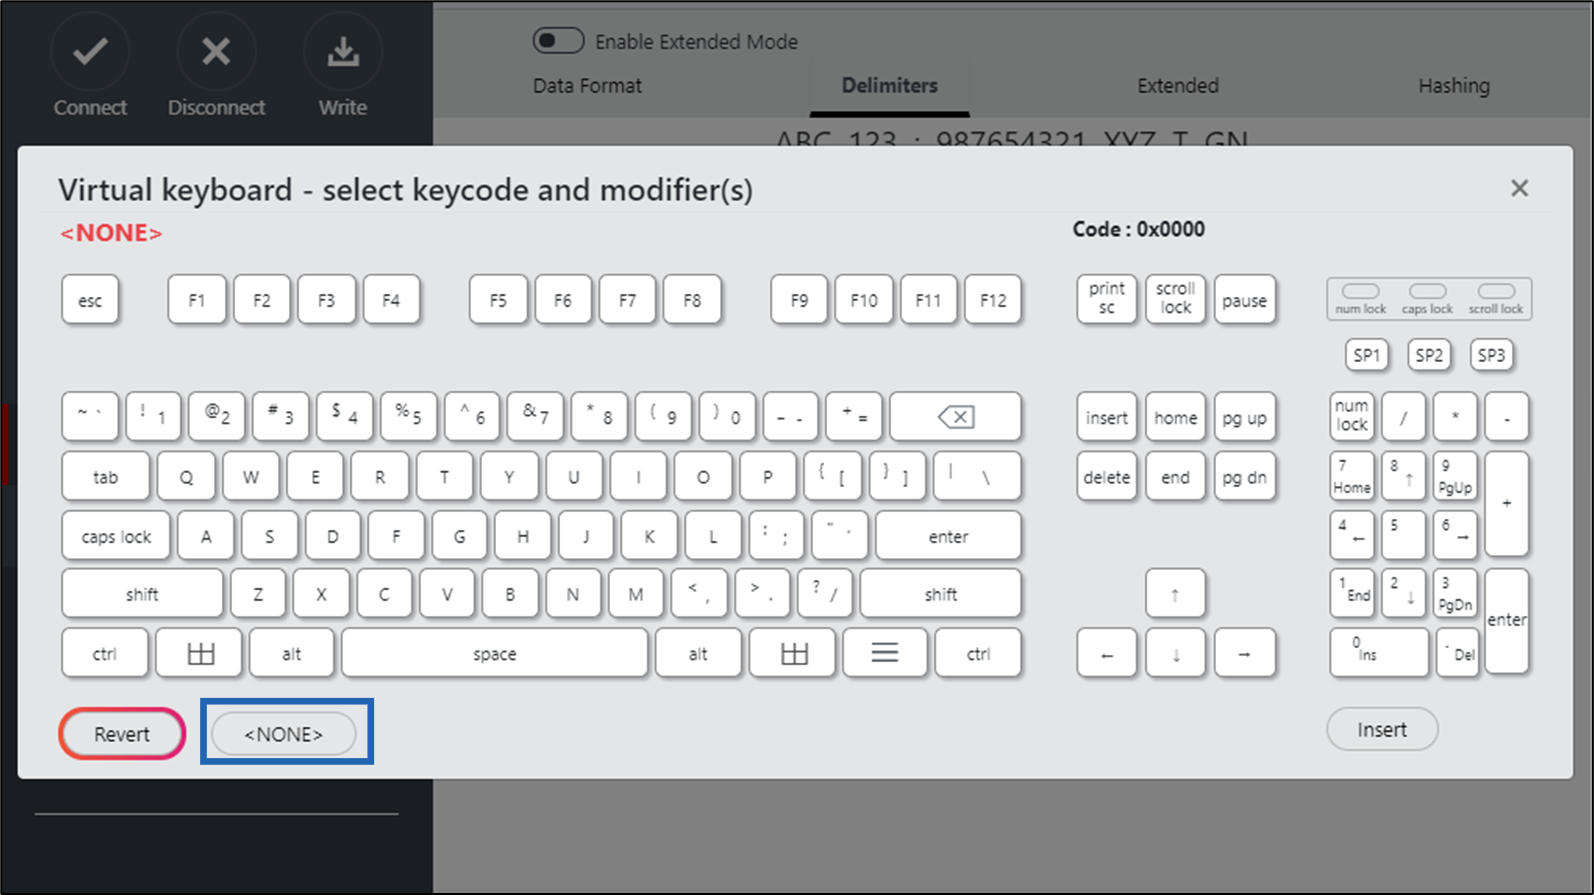The width and height of the screenshot is (1594, 895).
Task: Select the home navigation key
Action: (x=1175, y=417)
